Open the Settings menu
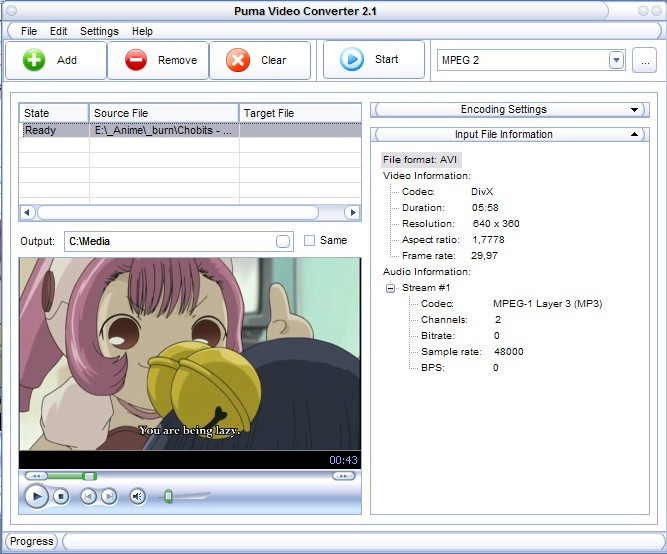Screen dimensions: 667x554 click(99, 31)
